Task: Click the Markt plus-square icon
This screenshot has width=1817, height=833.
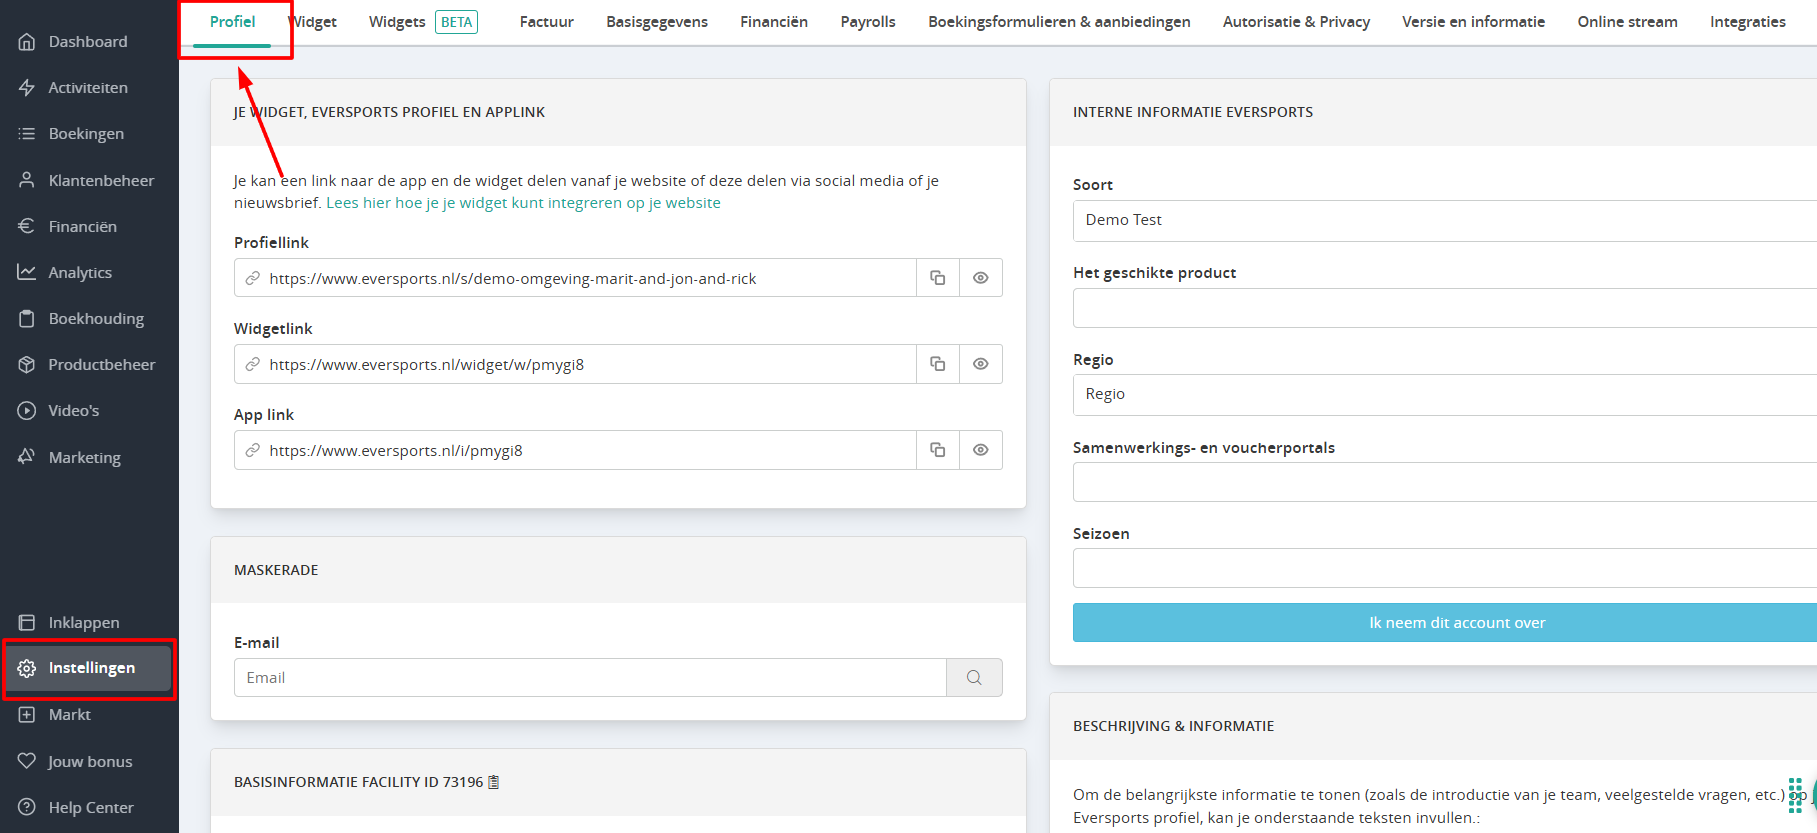Action: click(27, 714)
